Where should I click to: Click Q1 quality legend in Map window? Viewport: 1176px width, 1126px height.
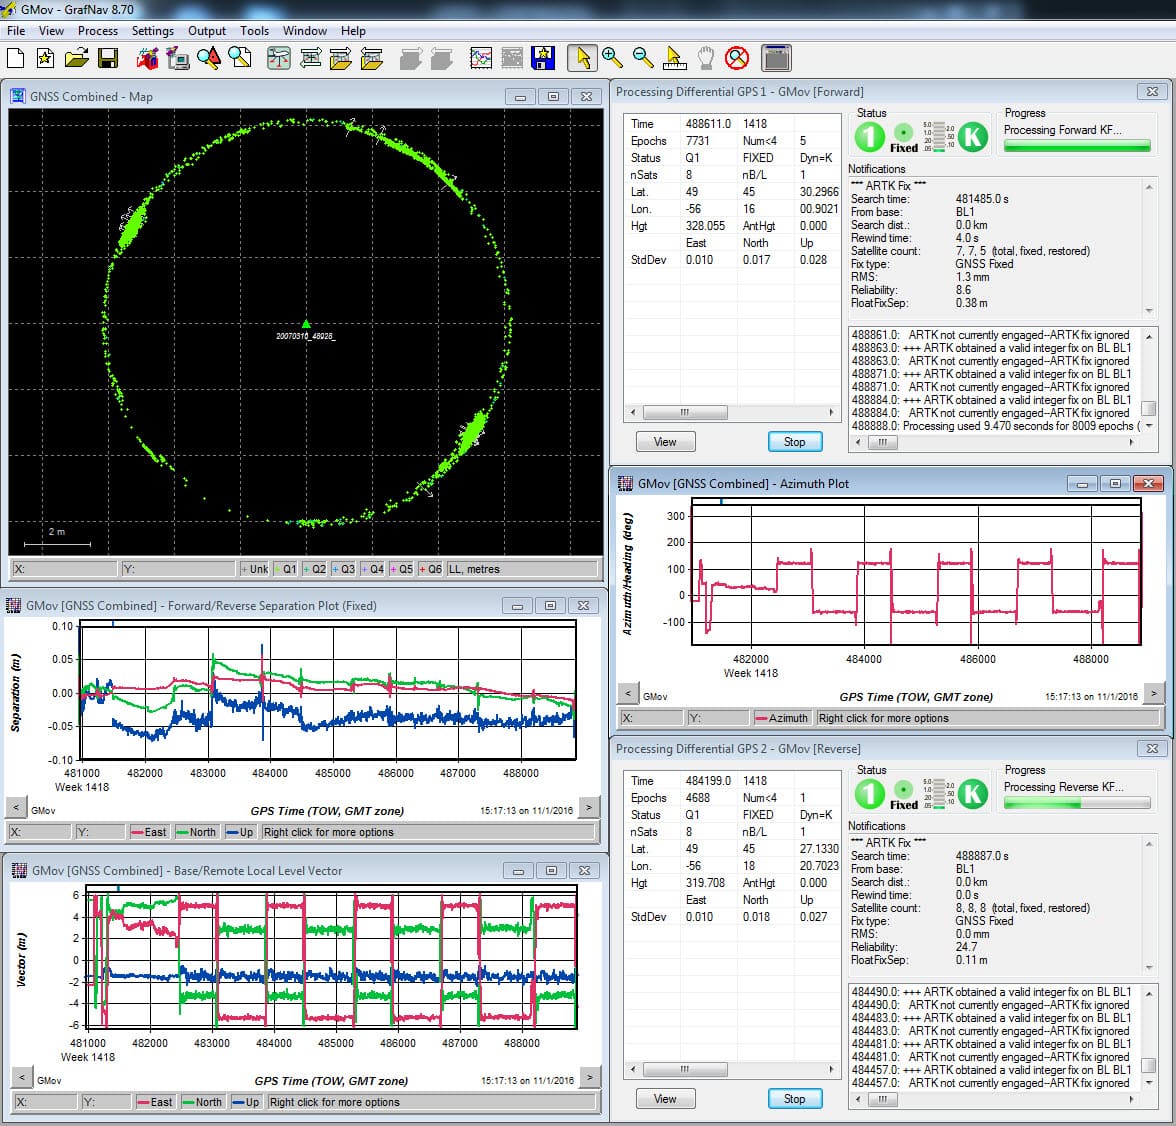pos(286,569)
